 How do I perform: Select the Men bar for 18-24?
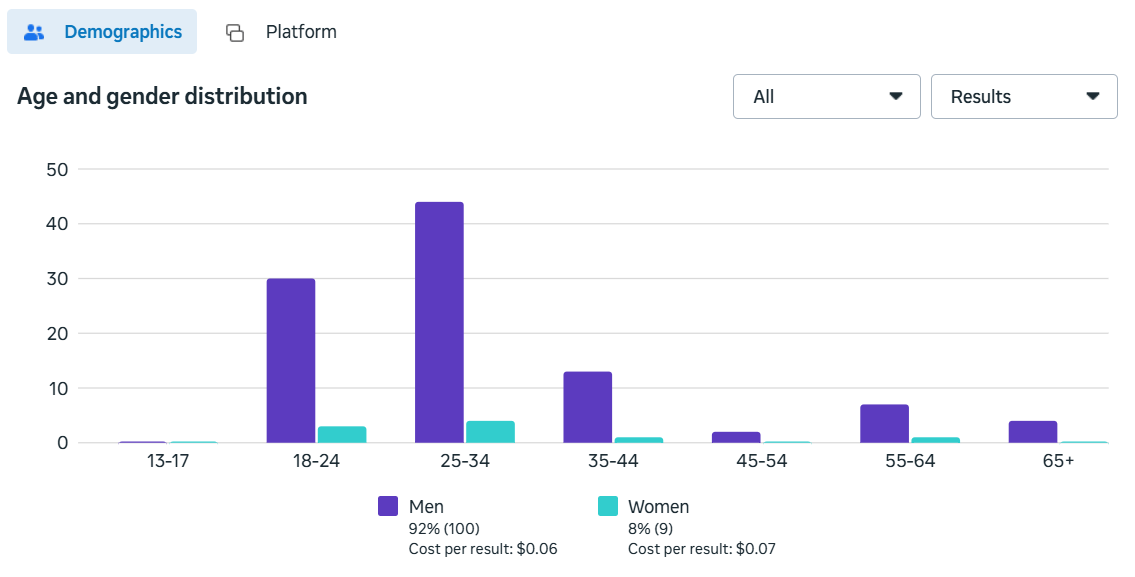(x=291, y=360)
